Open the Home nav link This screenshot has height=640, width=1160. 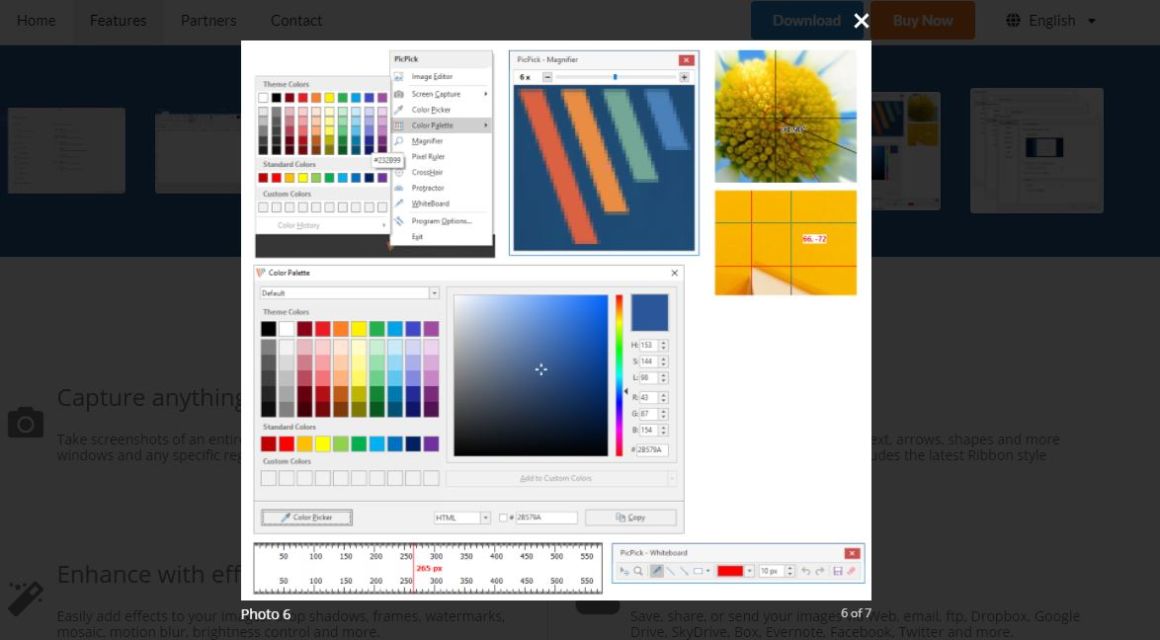coord(36,21)
